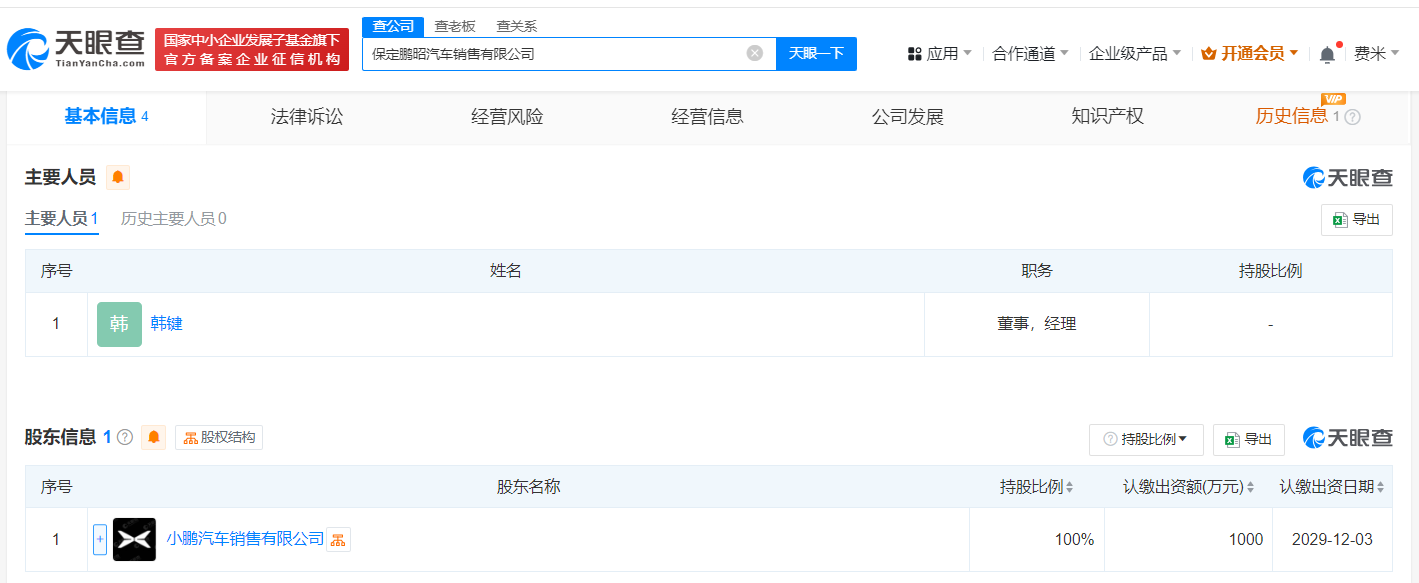Click the notification bell in header
The width and height of the screenshot is (1419, 583).
tap(1327, 54)
